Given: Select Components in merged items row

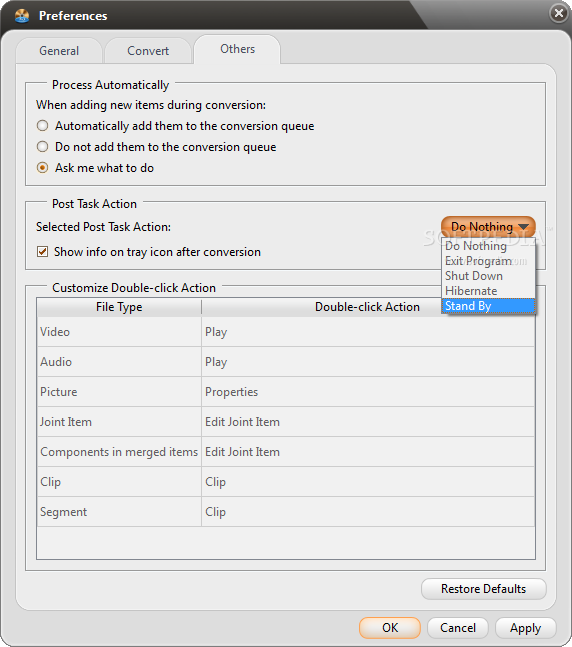Looking at the screenshot, I should (119, 452).
